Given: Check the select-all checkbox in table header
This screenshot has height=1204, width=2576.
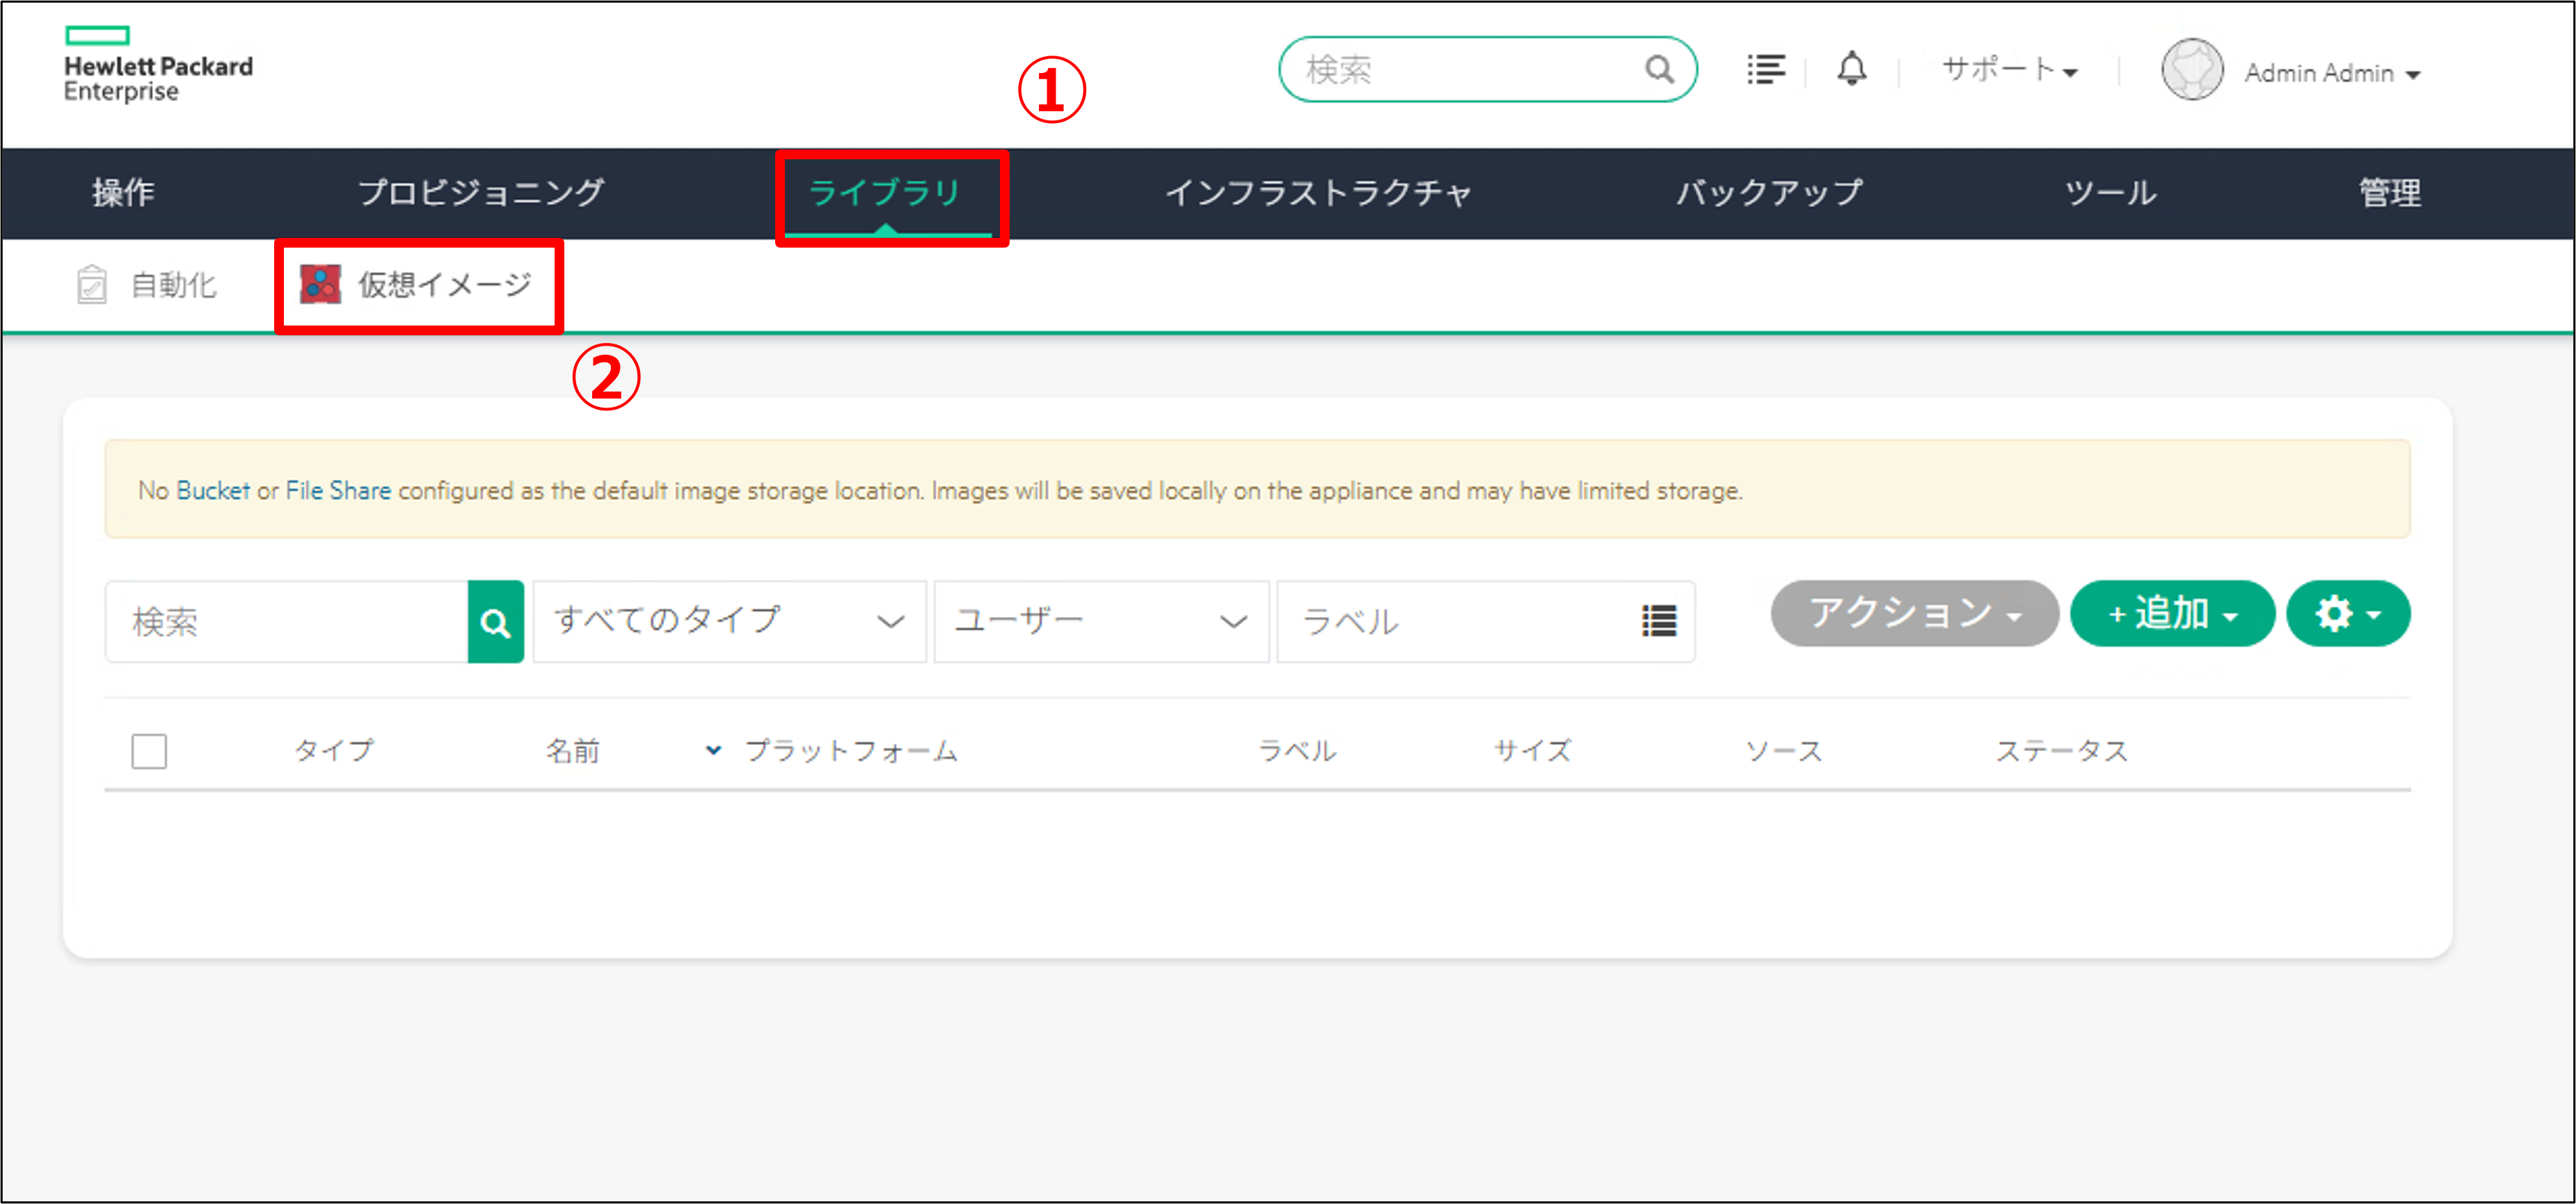Looking at the screenshot, I should point(149,751).
